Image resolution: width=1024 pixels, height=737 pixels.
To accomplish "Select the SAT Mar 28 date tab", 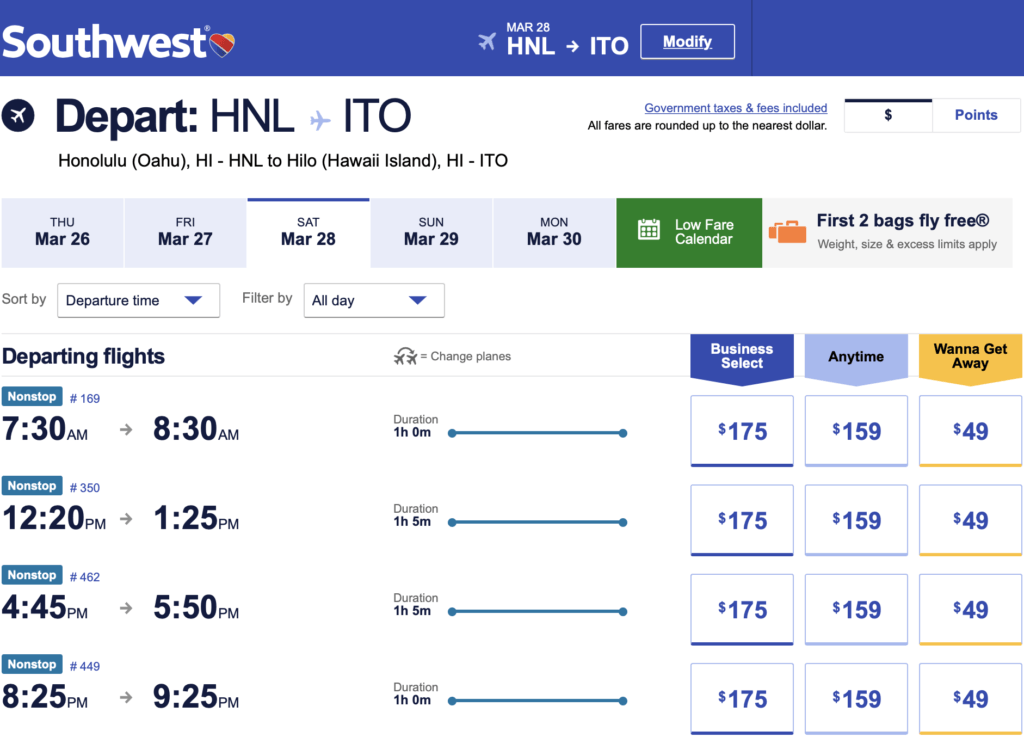I will click(308, 232).
